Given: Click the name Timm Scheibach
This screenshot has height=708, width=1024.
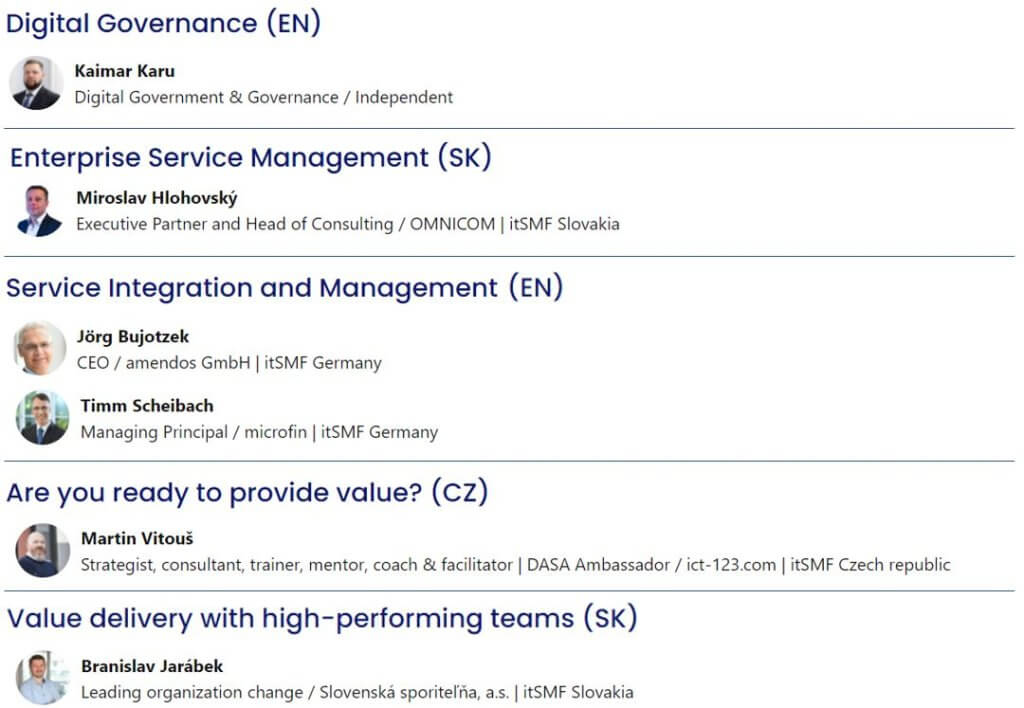Looking at the screenshot, I should coord(147,406).
